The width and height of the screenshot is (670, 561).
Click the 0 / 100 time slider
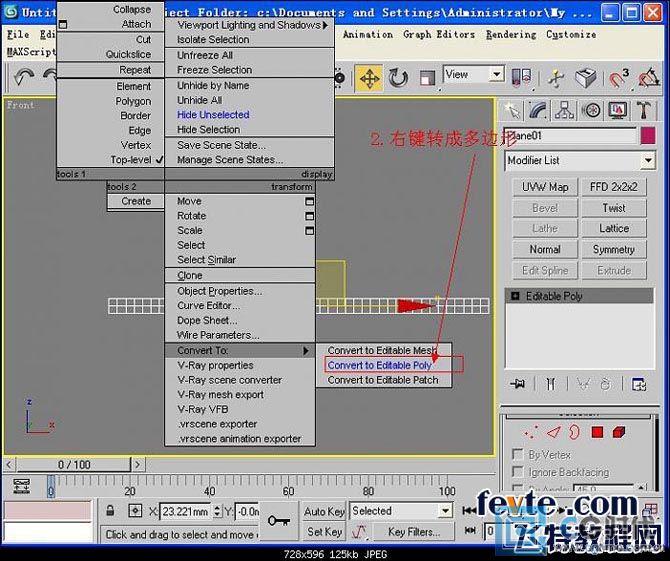coord(73,464)
